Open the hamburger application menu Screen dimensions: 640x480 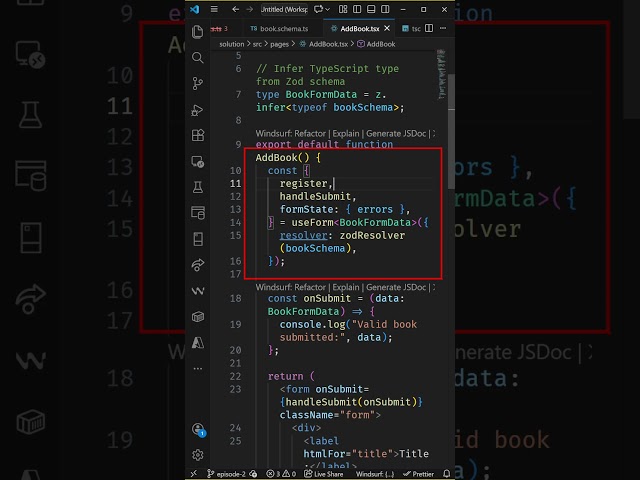pyautogui.click(x=214, y=9)
